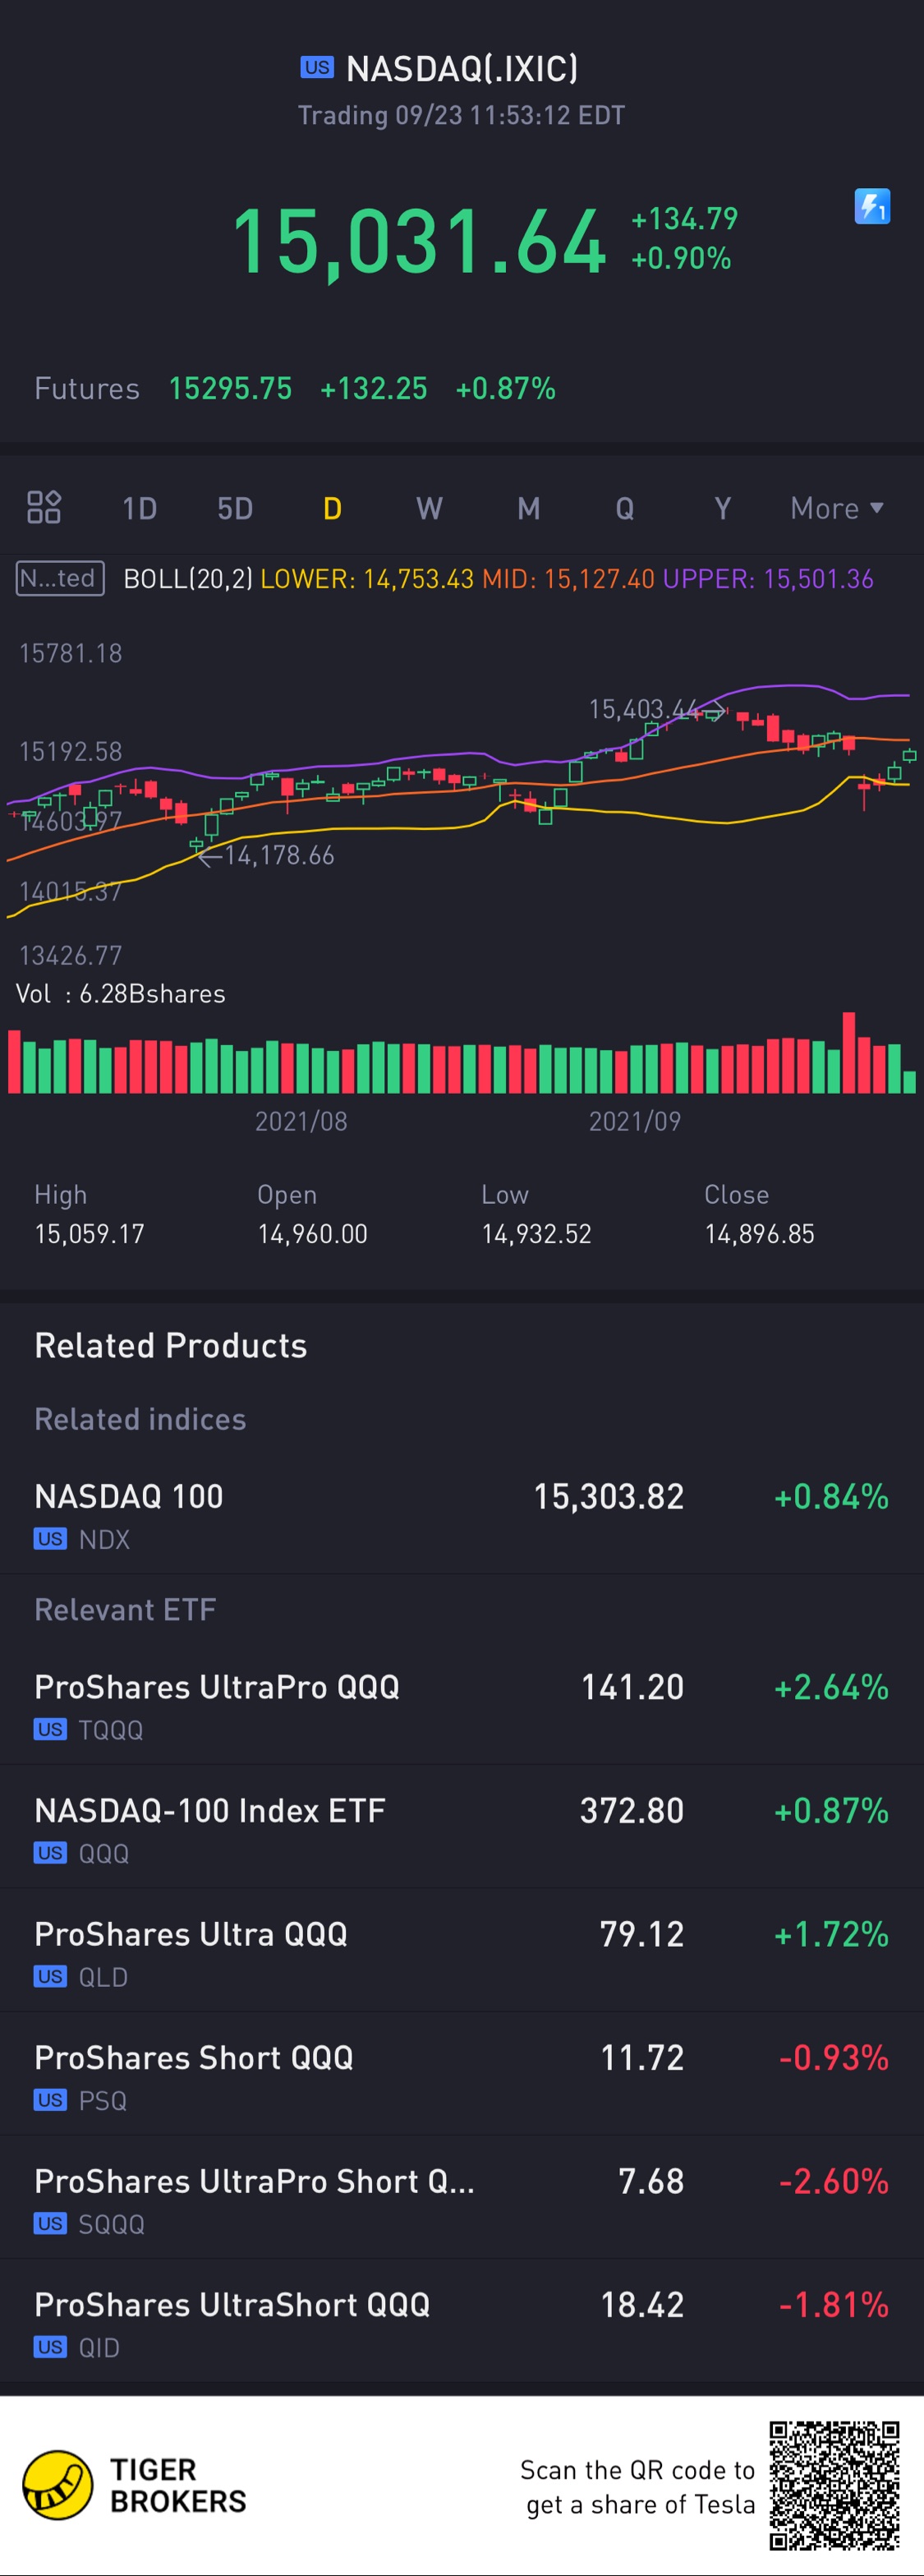
Task: Toggle the N...ted adjustment box
Action: 60,578
